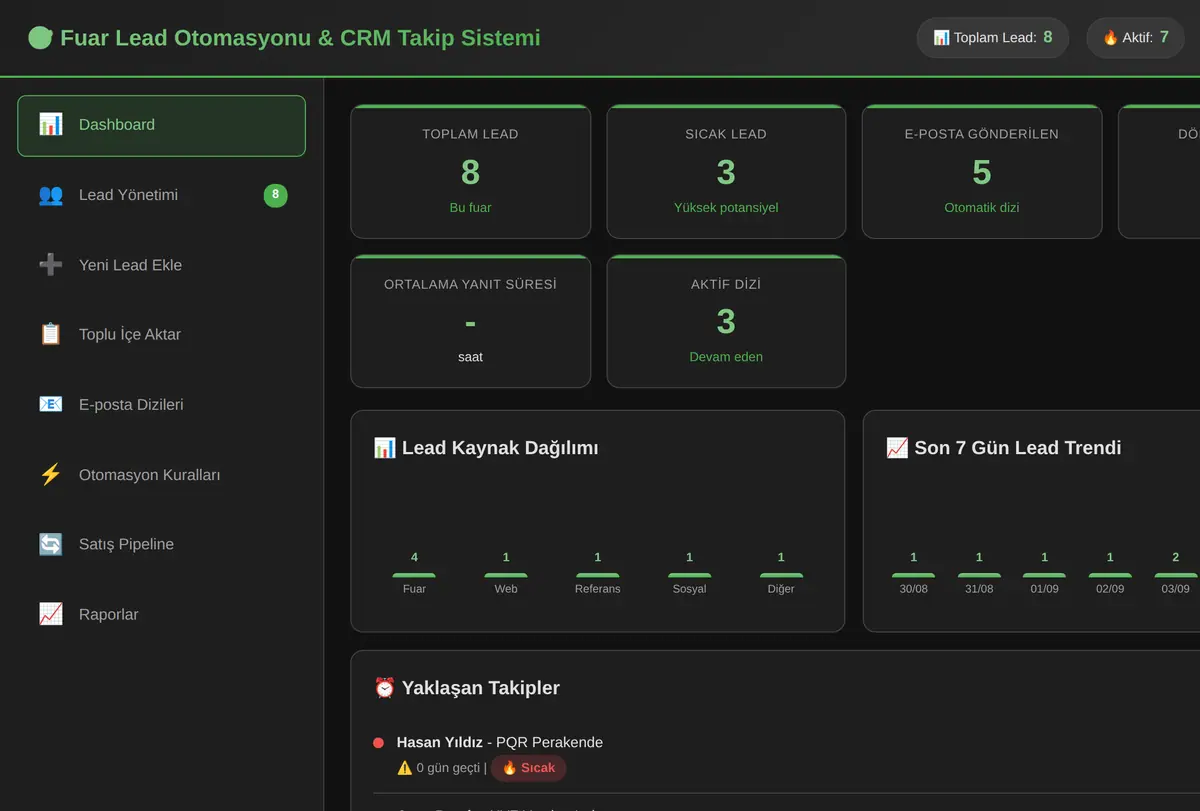Click the chart icon in Toplam Lead badge
Screen dimensions: 1200x811
(x=941, y=38)
